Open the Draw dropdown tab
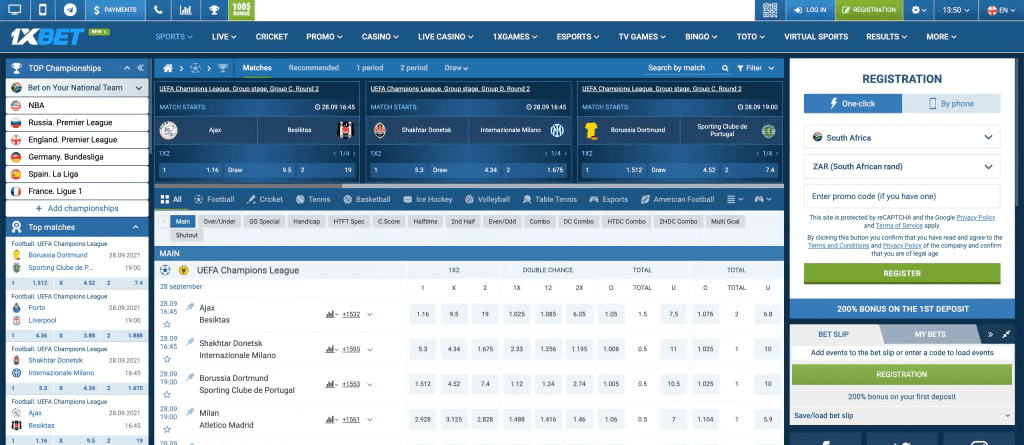The image size is (1024, 445). pyautogui.click(x=456, y=68)
